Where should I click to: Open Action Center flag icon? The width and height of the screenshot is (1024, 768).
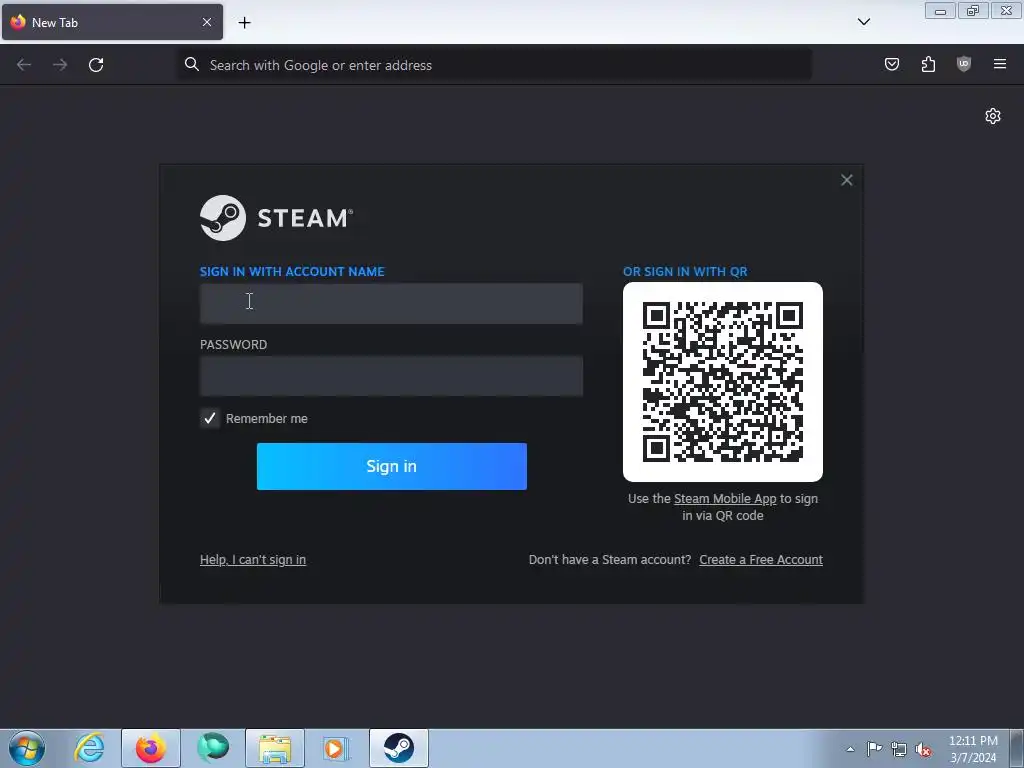874,749
